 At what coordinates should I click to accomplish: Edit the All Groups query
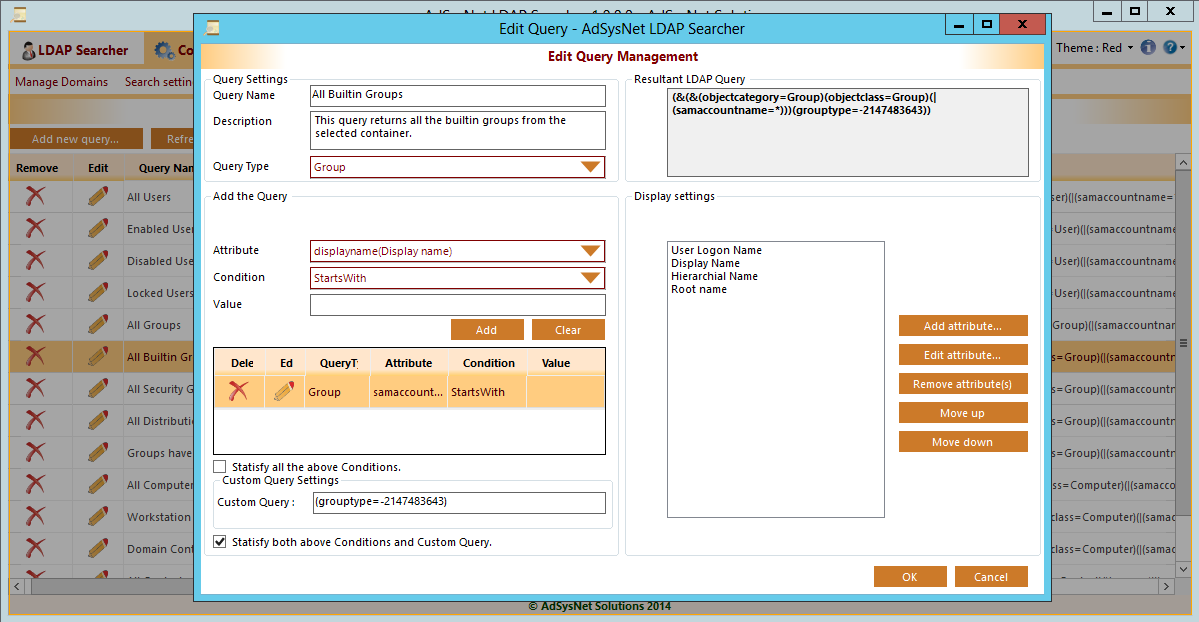tap(98, 324)
